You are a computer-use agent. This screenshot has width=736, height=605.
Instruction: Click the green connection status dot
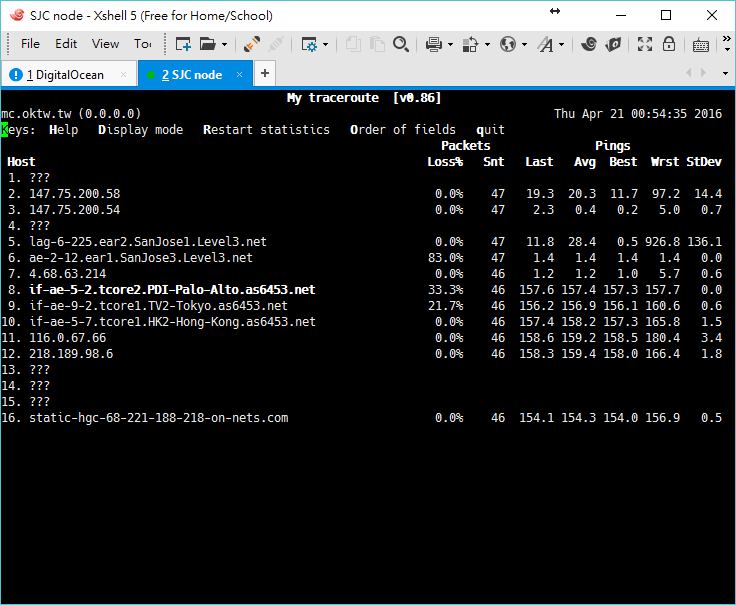point(151,75)
